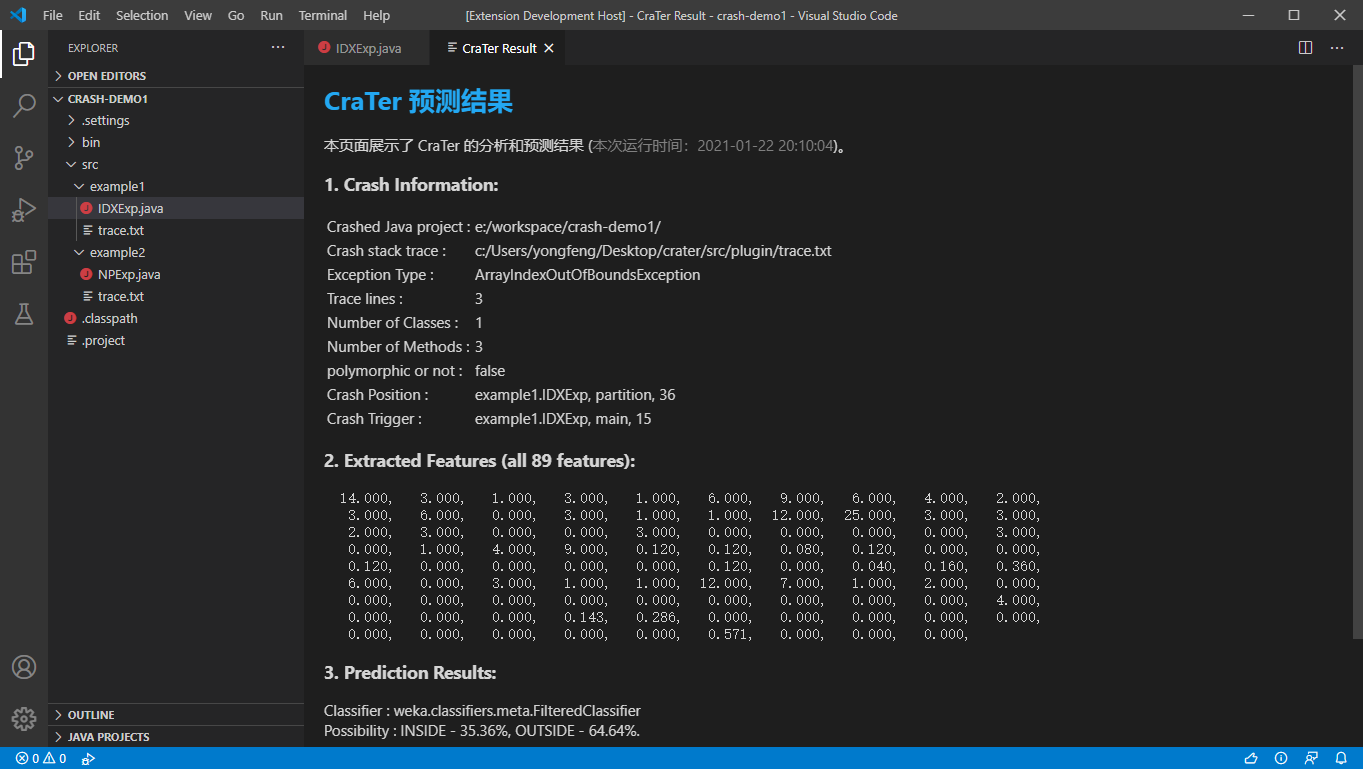Screen dimensions: 1363x769
Task: Click the crash stack trace path text
Action: [x=653, y=251]
